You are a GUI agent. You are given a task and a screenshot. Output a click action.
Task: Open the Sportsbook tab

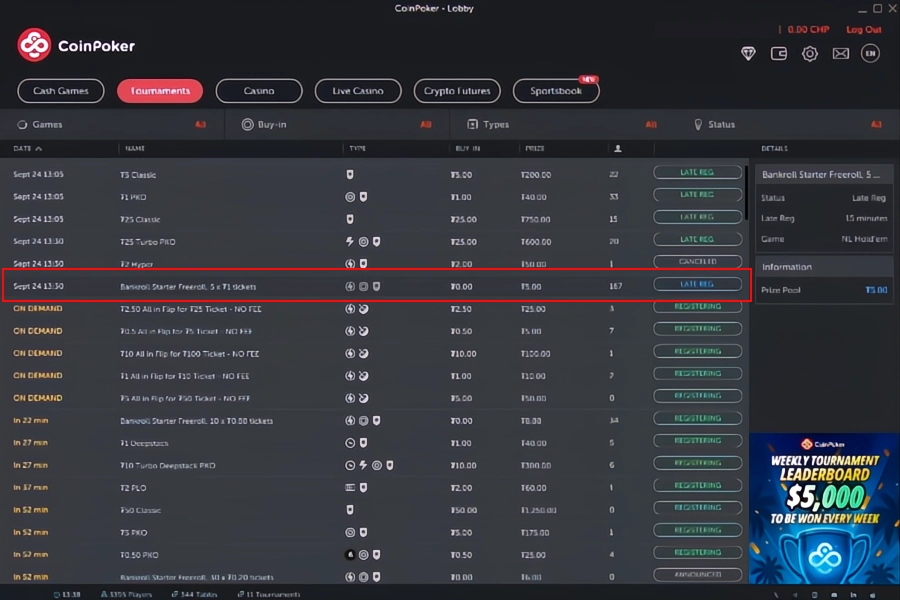pyautogui.click(x=556, y=91)
